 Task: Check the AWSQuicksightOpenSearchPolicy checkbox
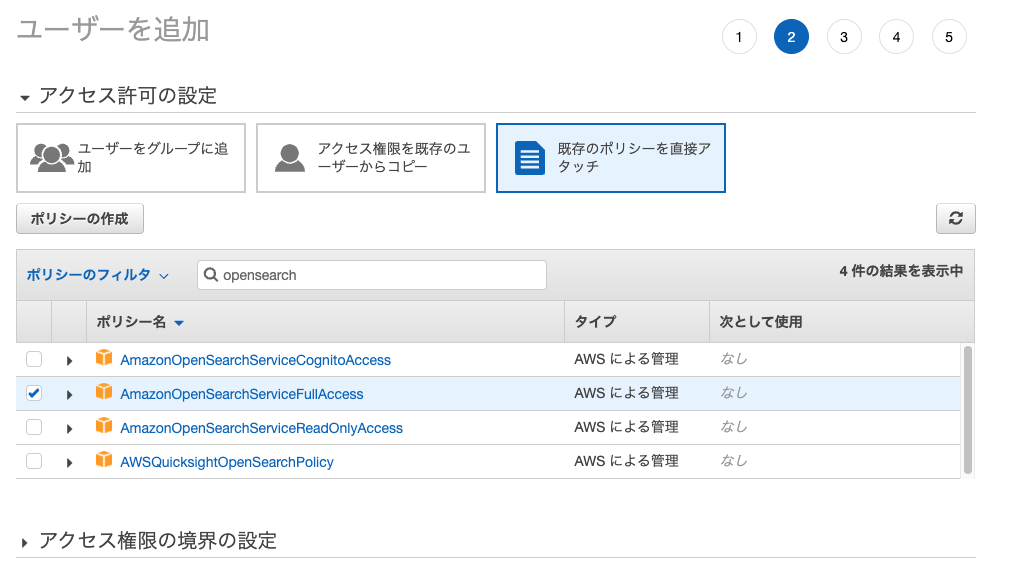click(x=34, y=461)
